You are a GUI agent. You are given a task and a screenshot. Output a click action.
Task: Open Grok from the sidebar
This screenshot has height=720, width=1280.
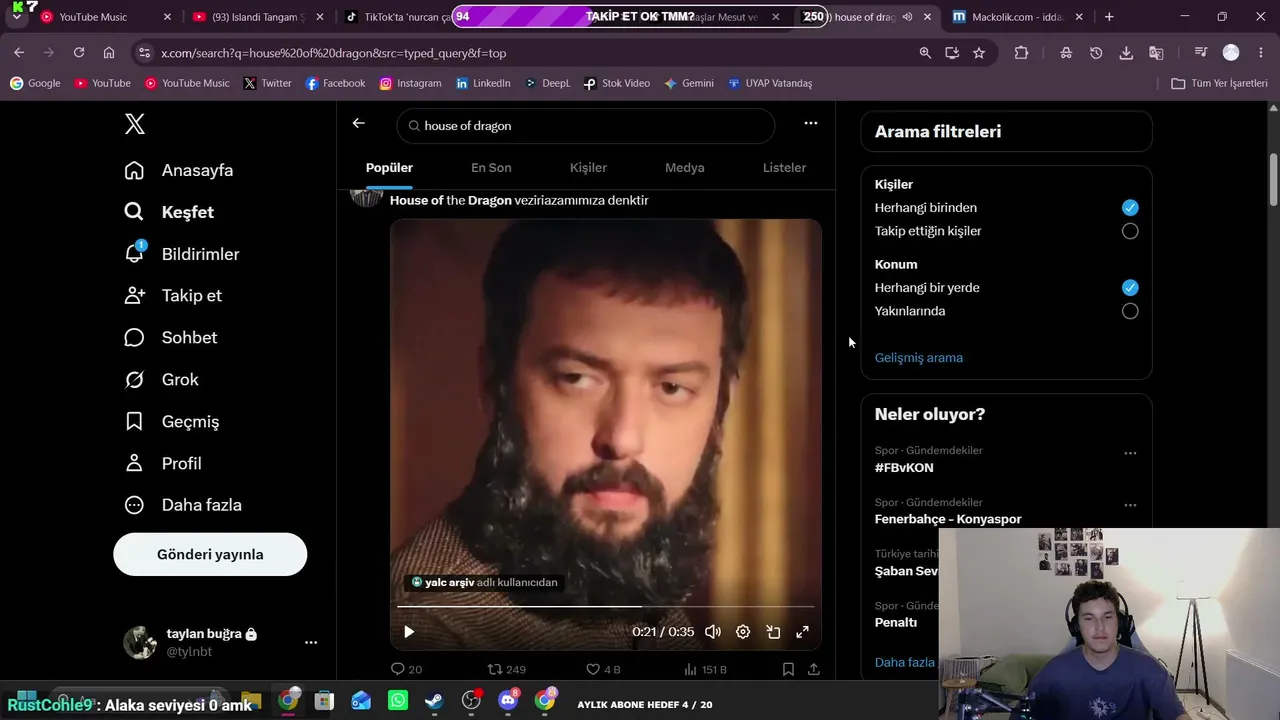[x=161, y=380]
